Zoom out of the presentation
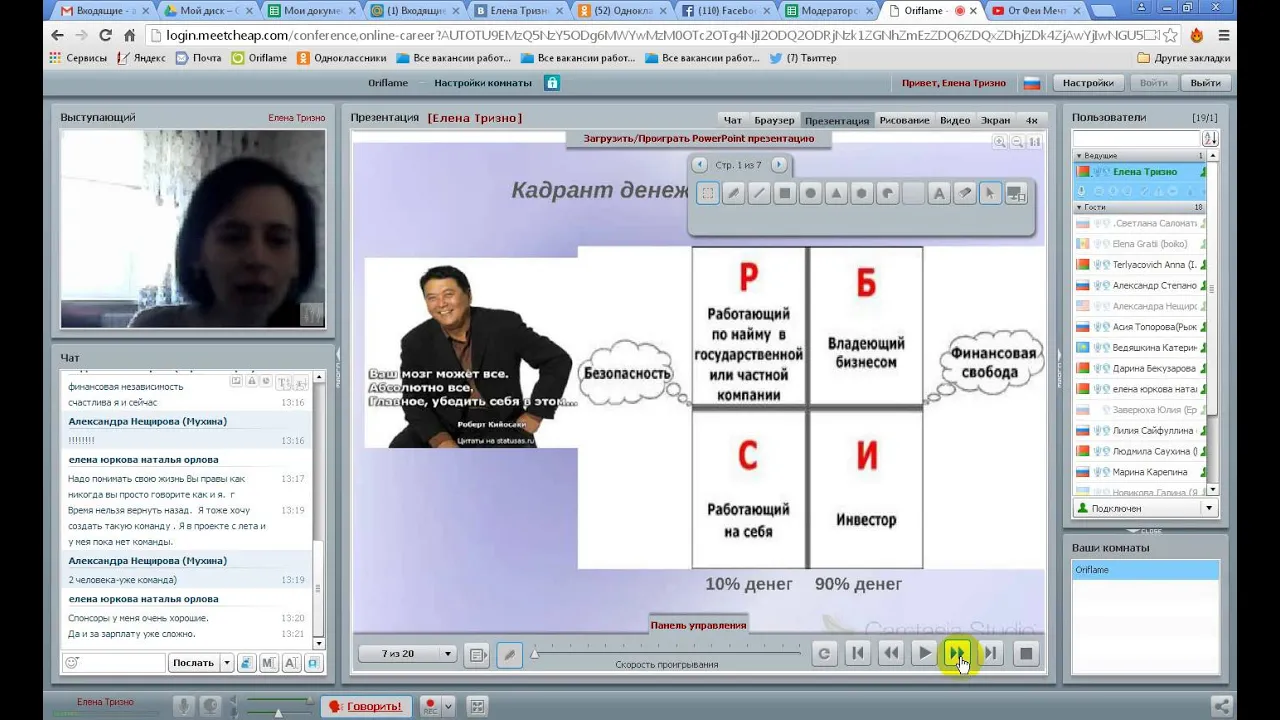 tap(1017, 142)
